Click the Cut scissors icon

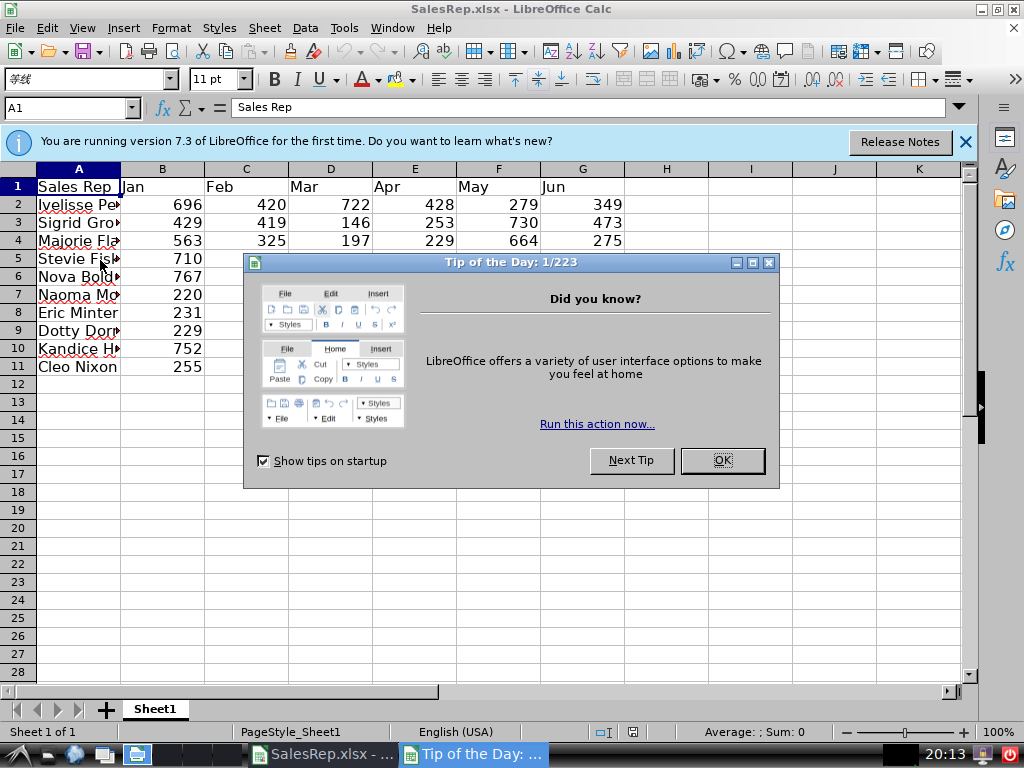coord(202,51)
